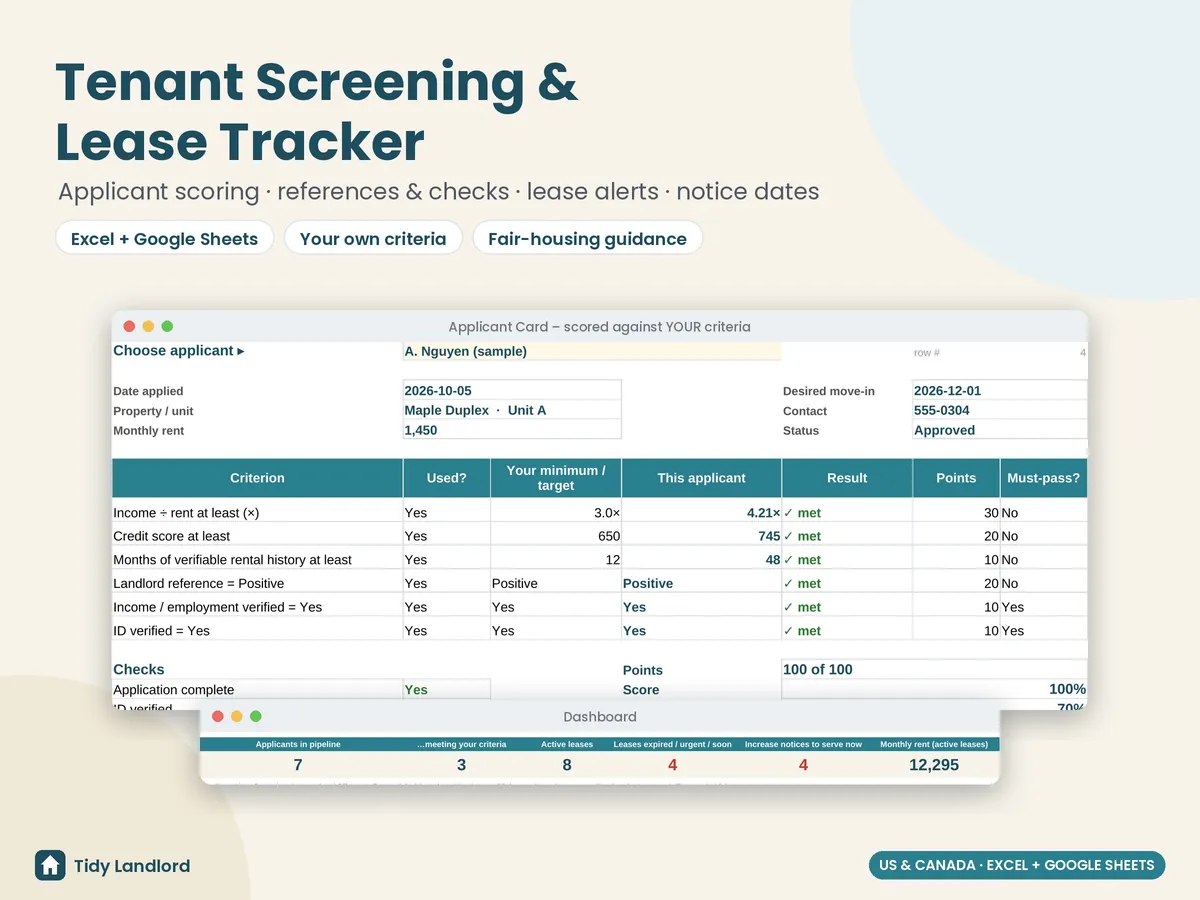
Task: Click the Dashboard window title
Action: [x=600, y=716]
